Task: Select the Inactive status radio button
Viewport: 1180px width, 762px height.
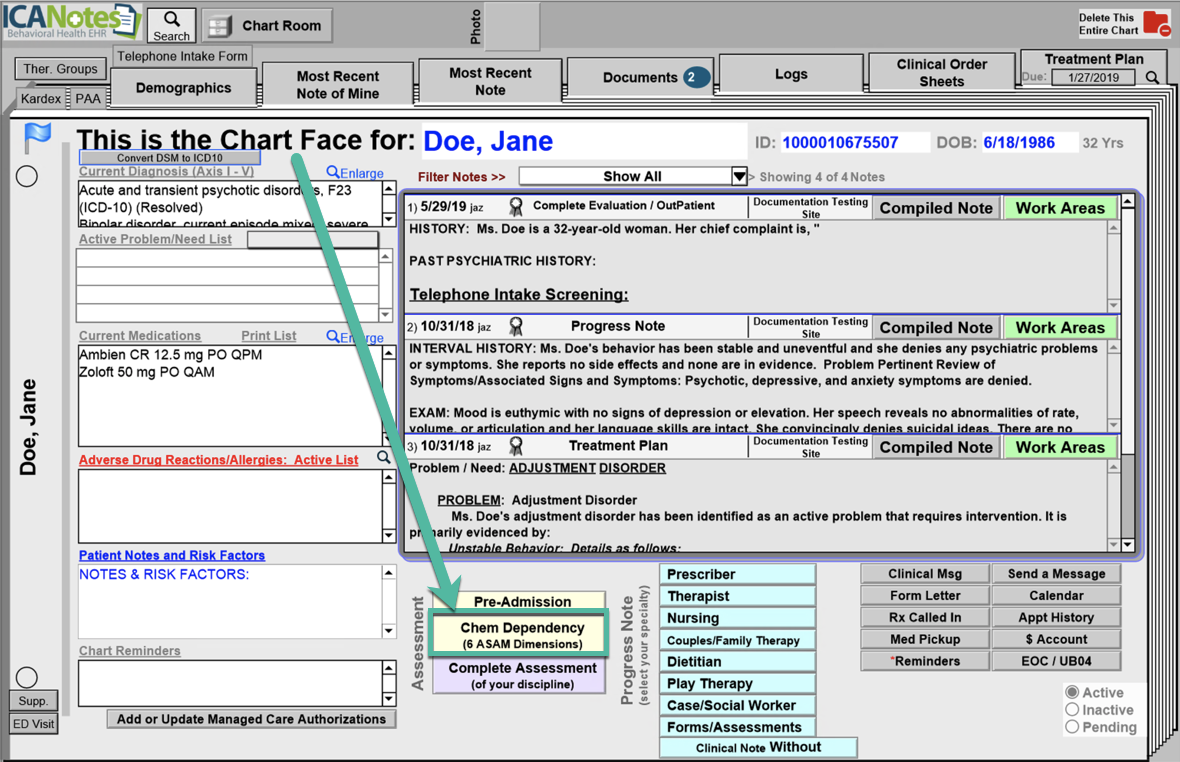Action: 1072,709
